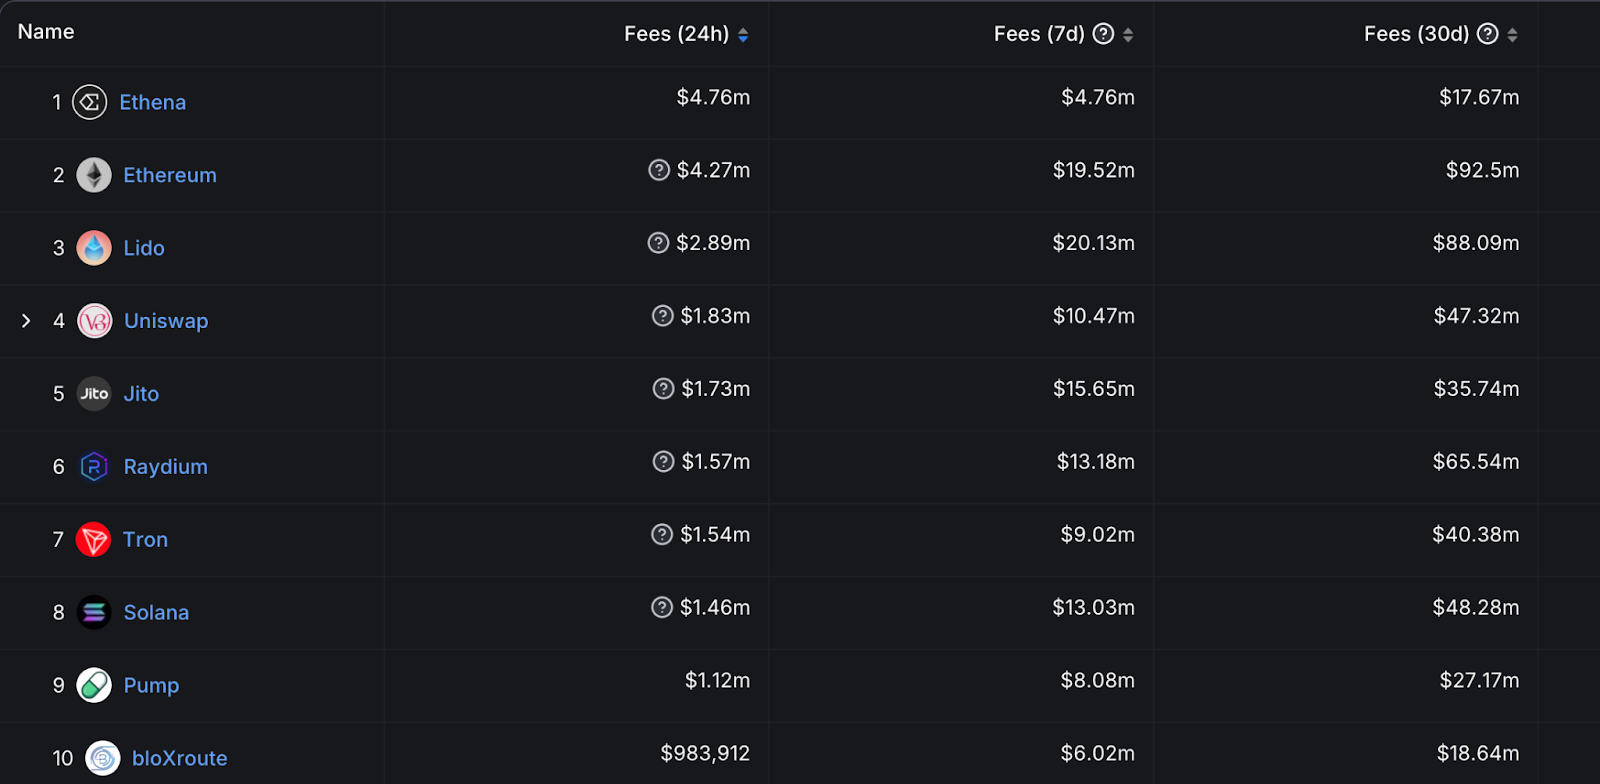
Task: Open help icon next to Fees (7d) header
Action: [1103, 34]
